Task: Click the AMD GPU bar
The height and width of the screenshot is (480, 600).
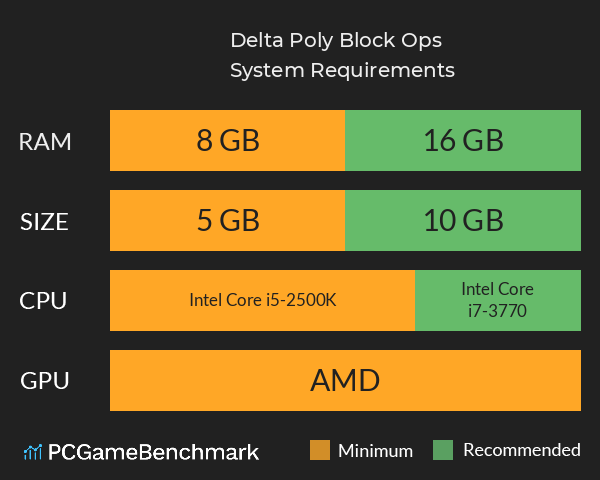Action: (x=345, y=380)
